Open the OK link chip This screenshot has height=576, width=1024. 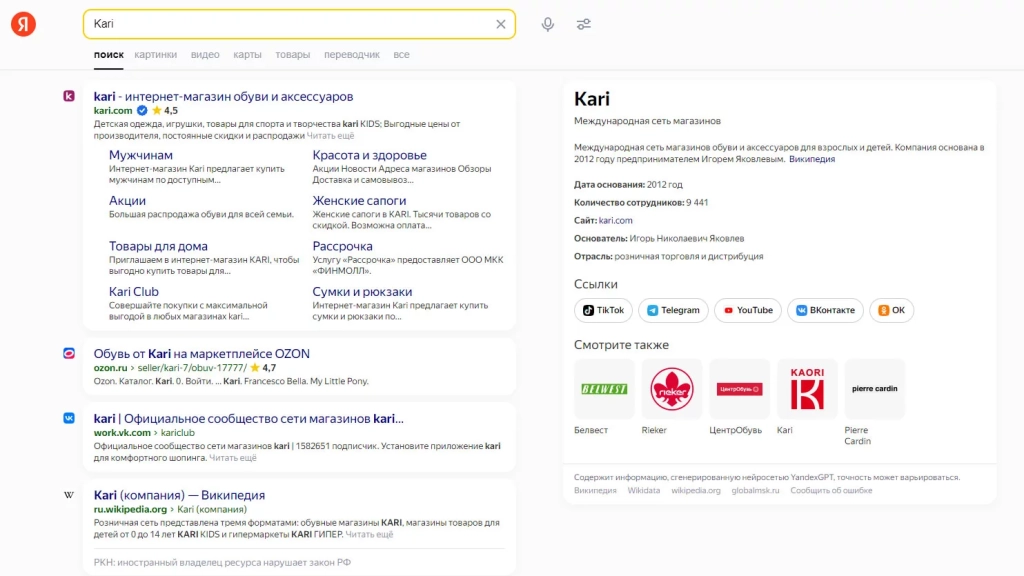tap(891, 310)
